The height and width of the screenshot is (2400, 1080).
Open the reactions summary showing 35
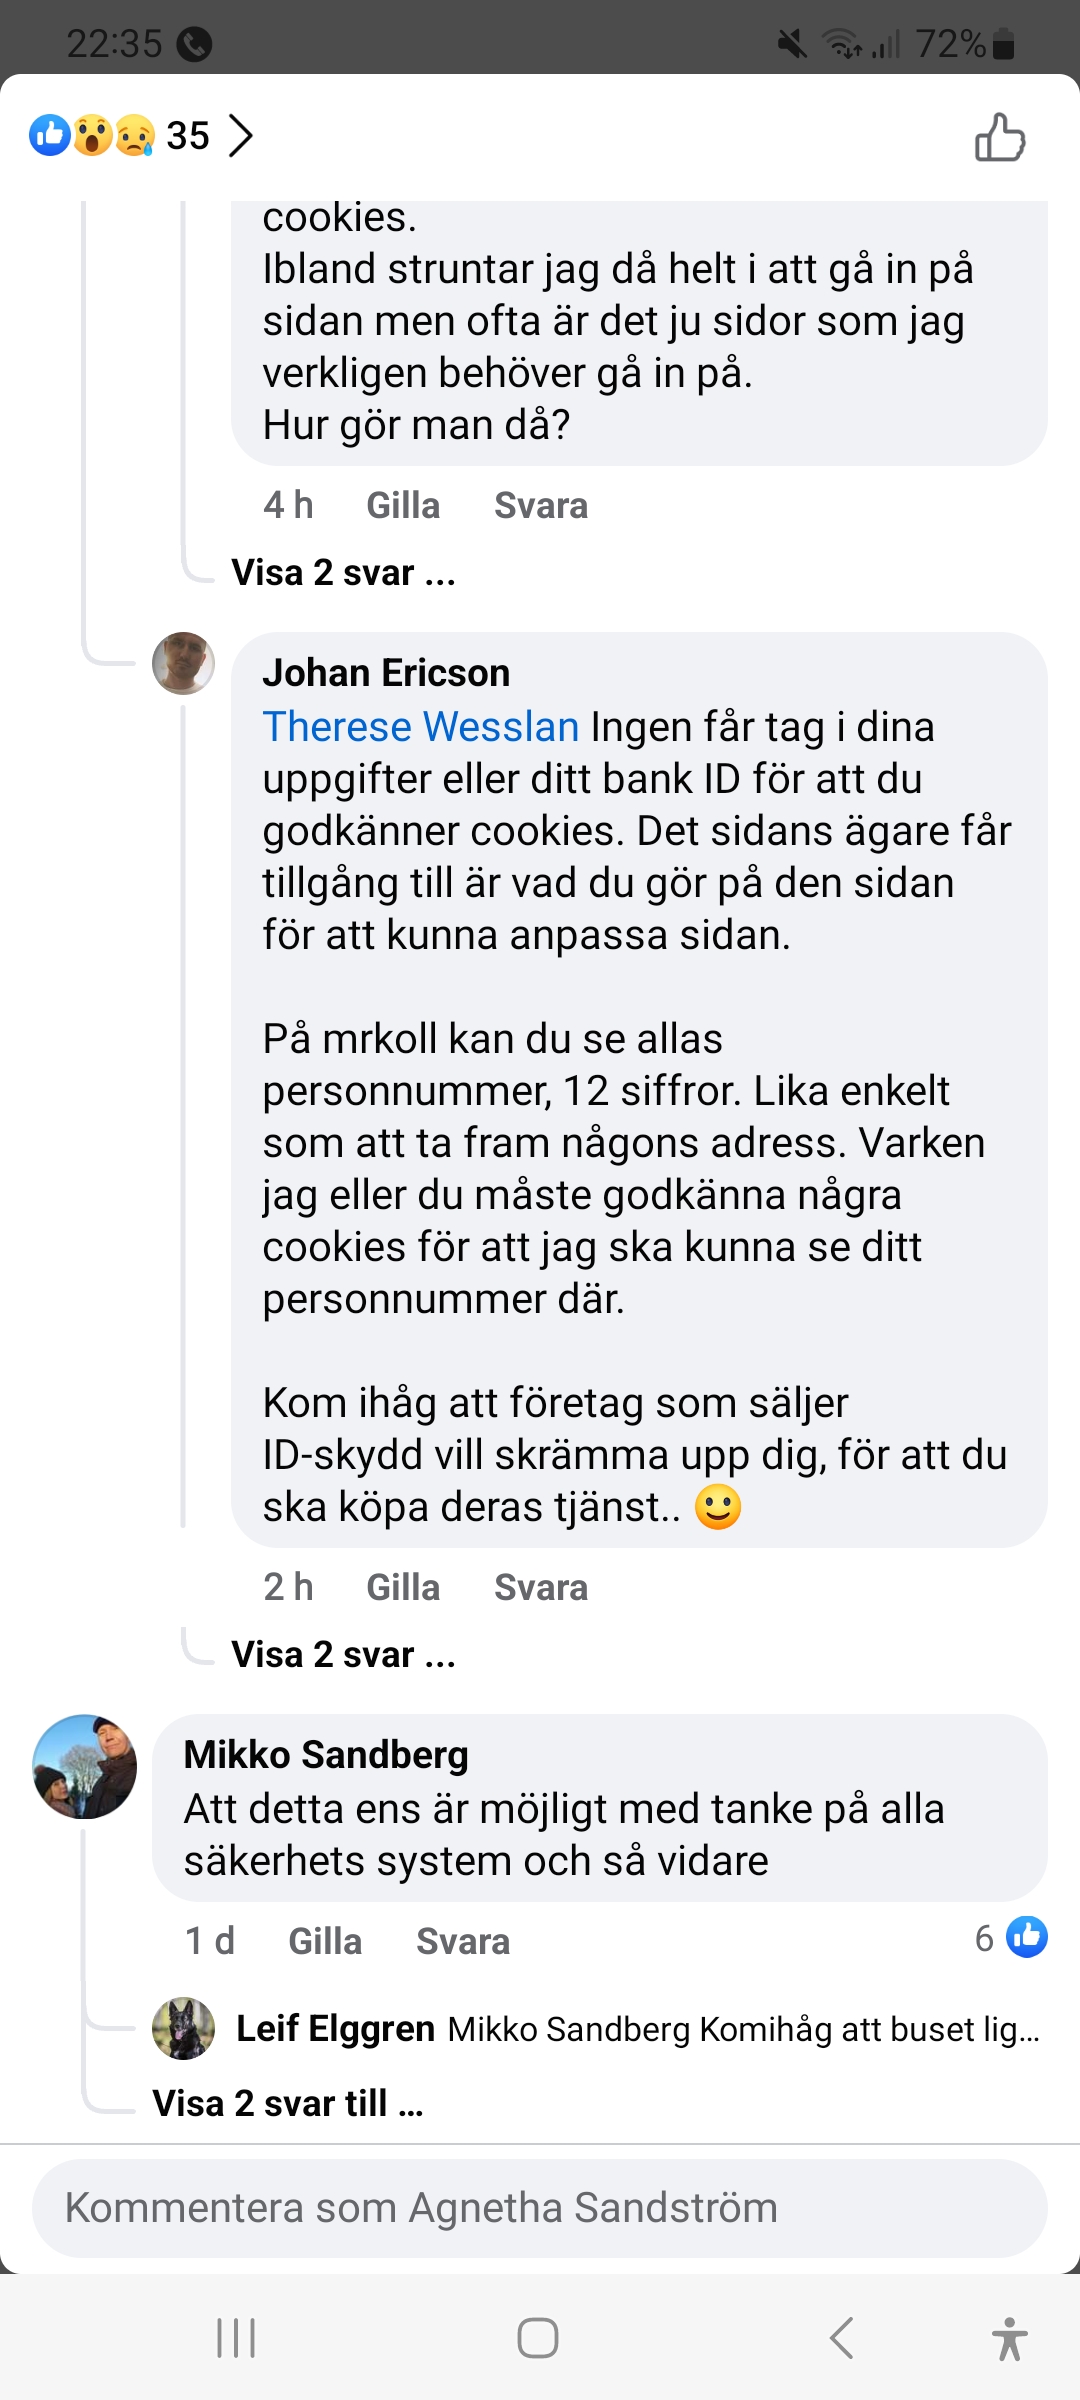tap(120, 136)
